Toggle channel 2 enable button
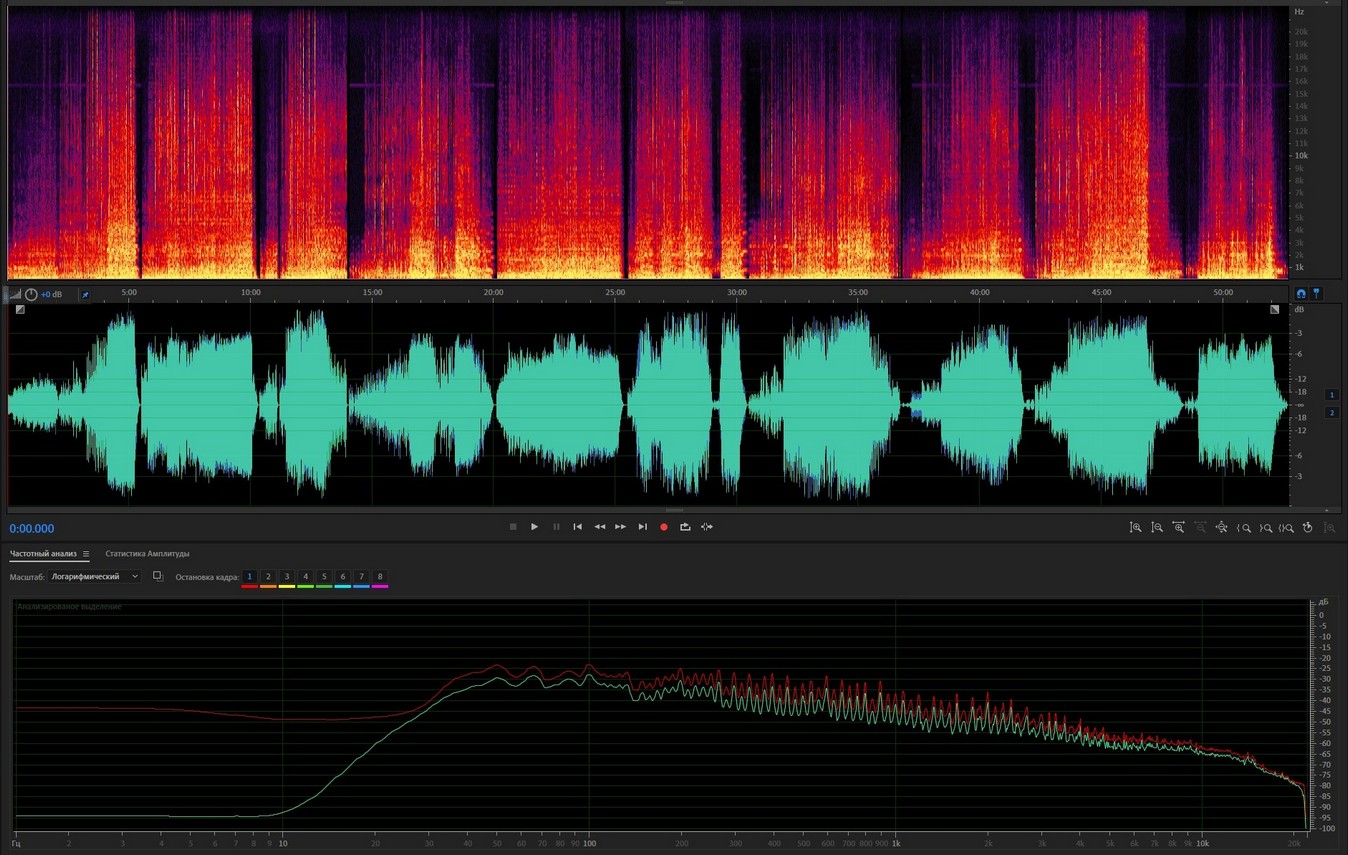 click(x=1331, y=413)
